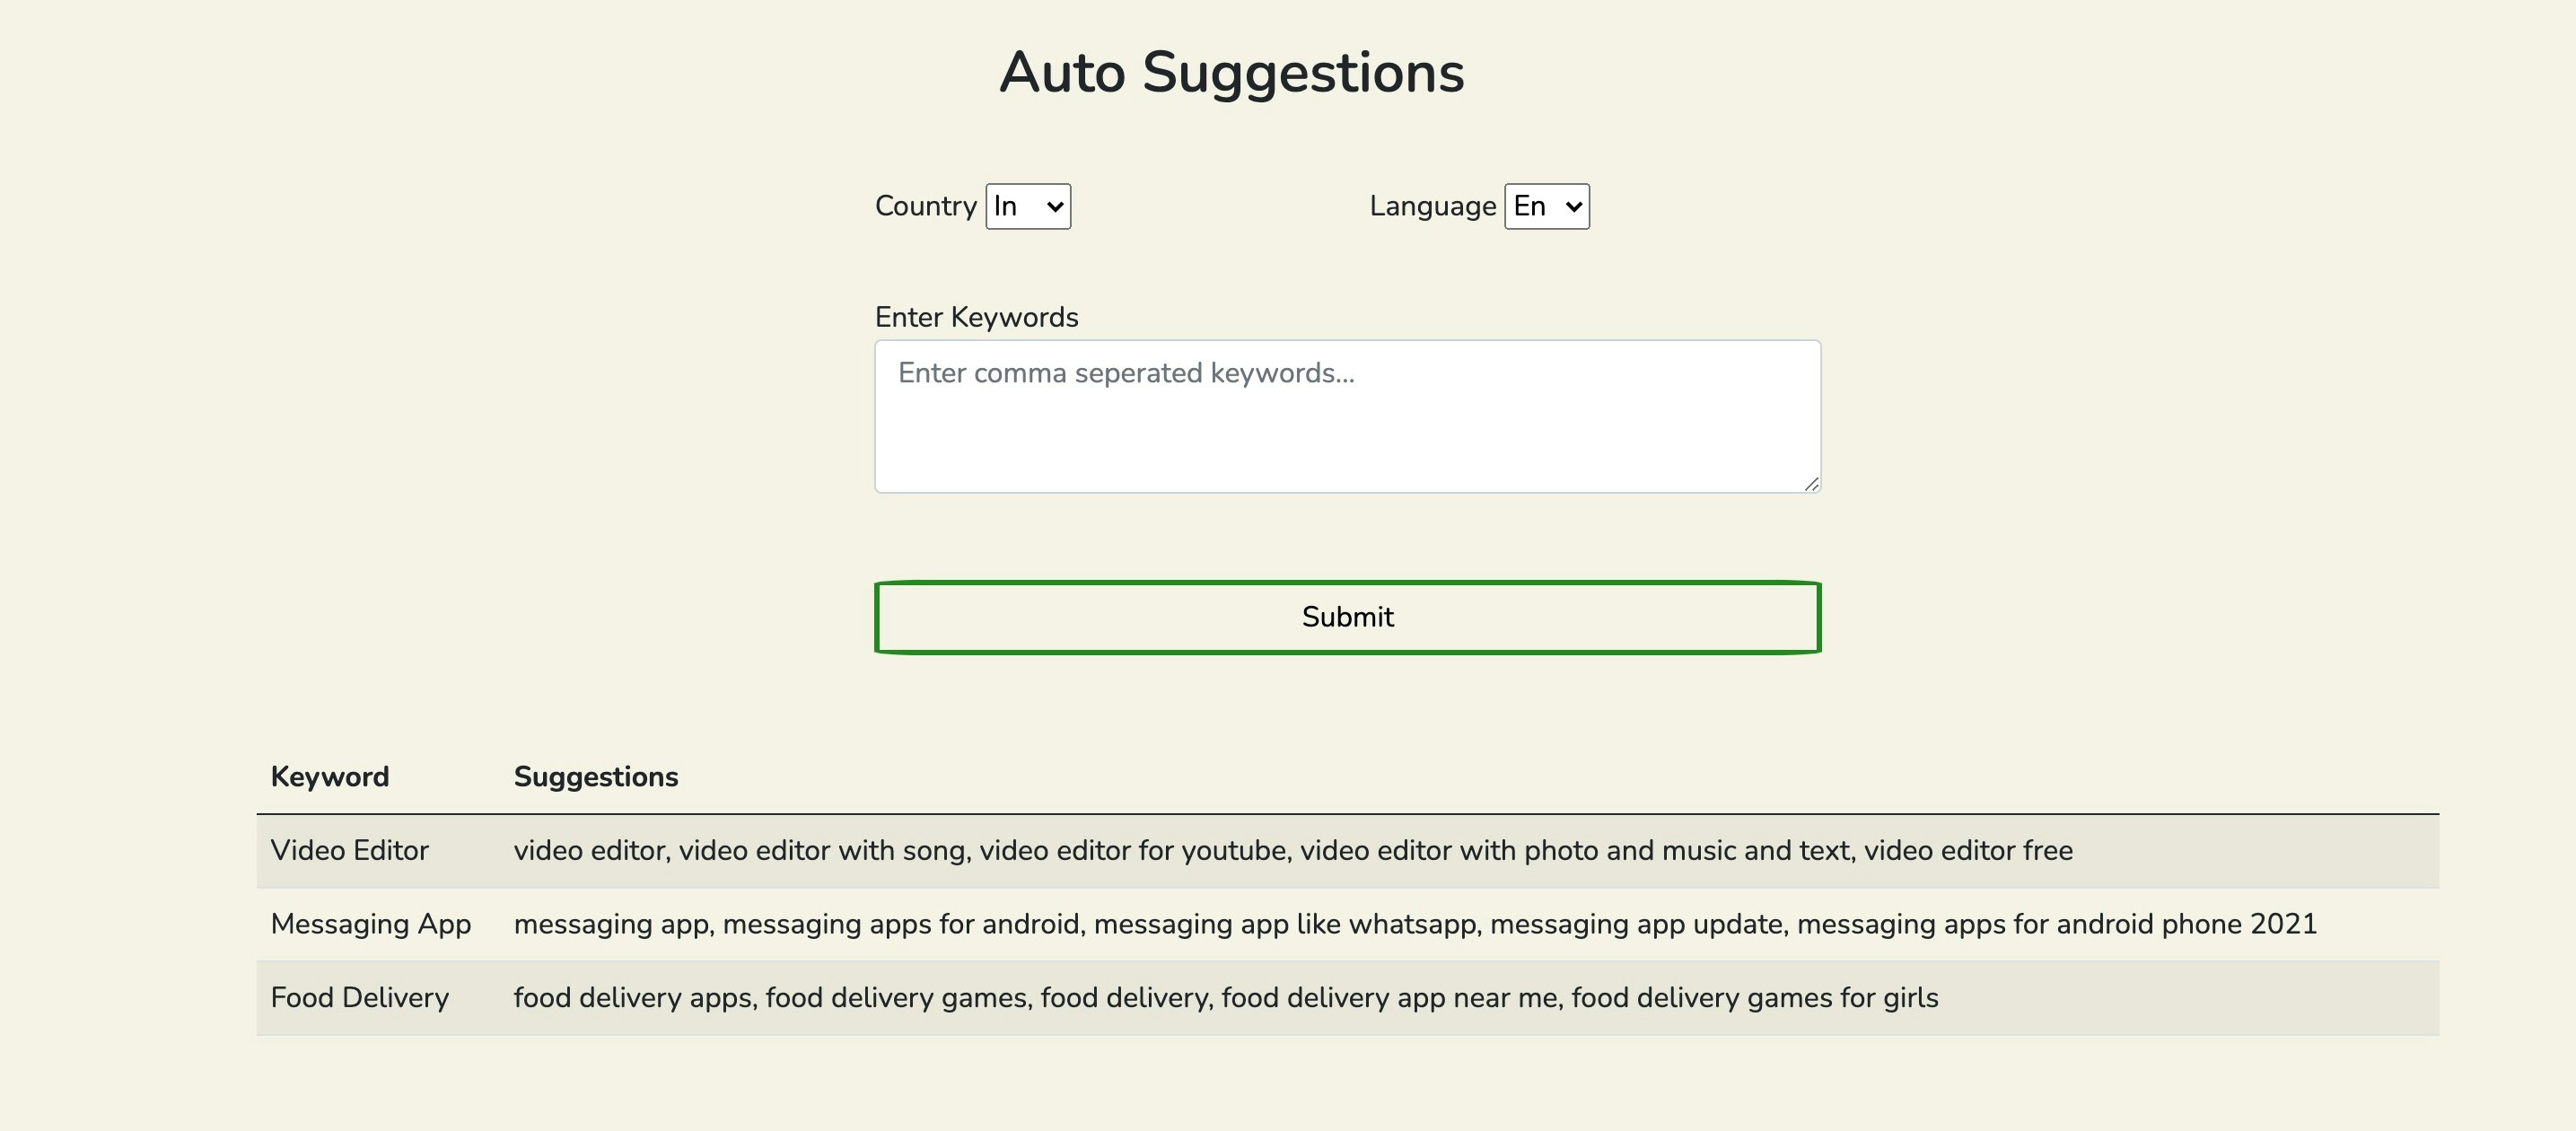Open the Language dropdown
Image resolution: width=2576 pixels, height=1131 pixels.
(x=1545, y=206)
